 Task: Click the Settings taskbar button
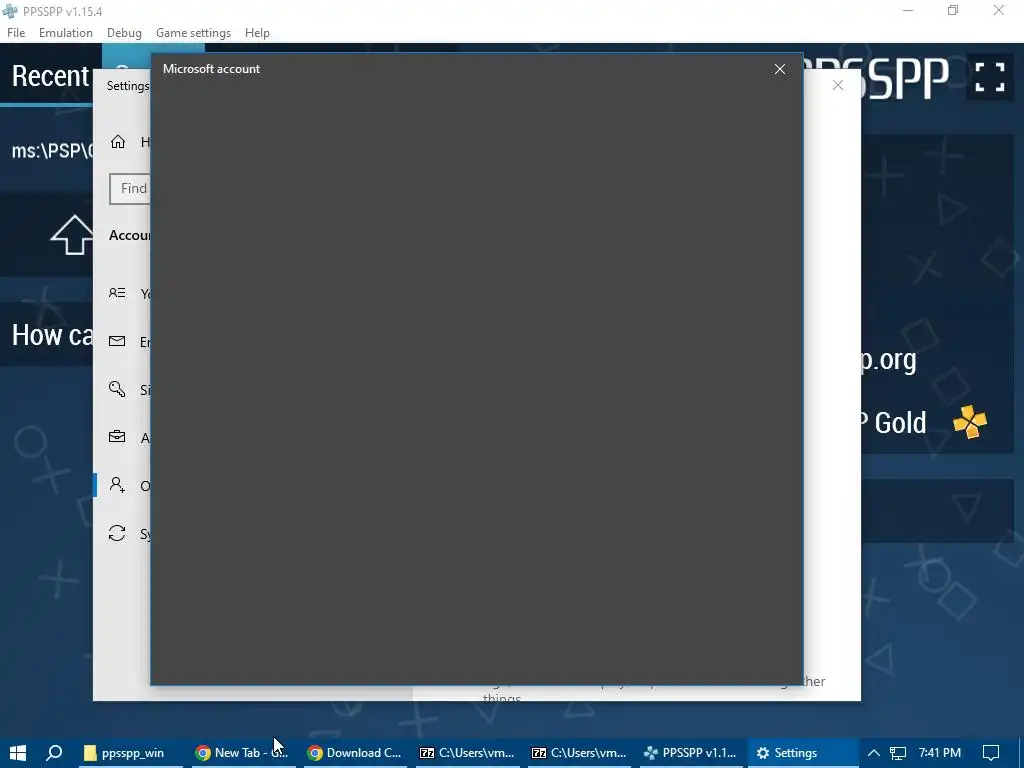(803, 753)
